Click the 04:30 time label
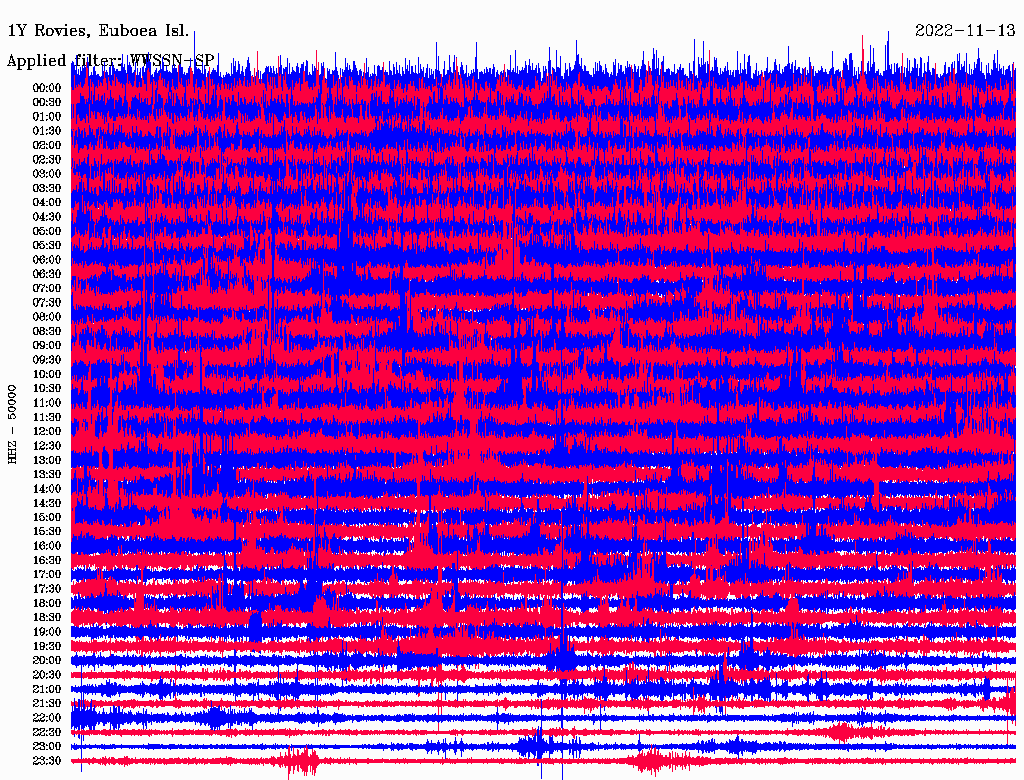 [47, 217]
